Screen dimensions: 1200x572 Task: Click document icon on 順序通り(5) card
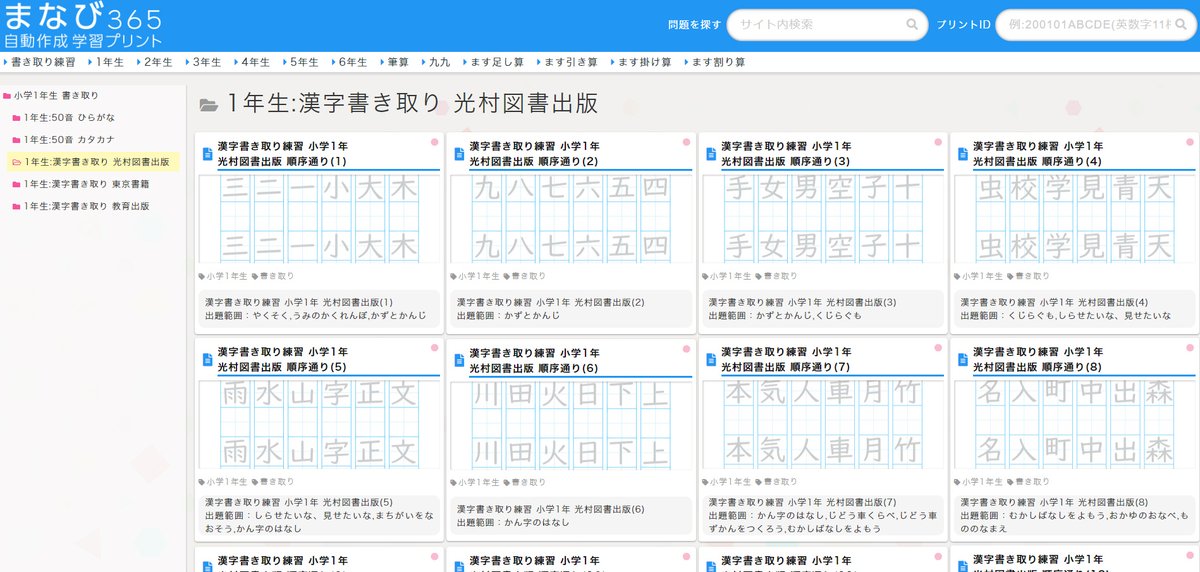pos(208,359)
